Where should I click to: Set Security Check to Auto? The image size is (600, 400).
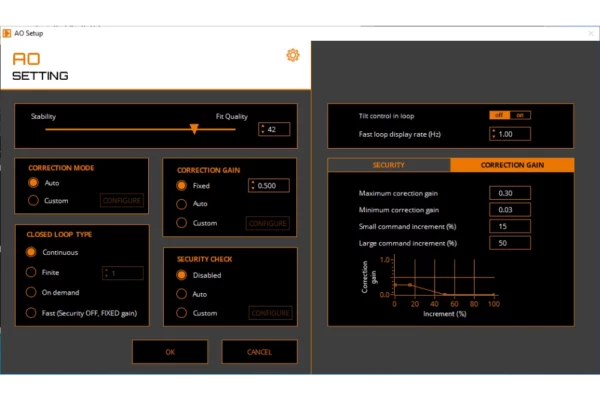point(181,294)
